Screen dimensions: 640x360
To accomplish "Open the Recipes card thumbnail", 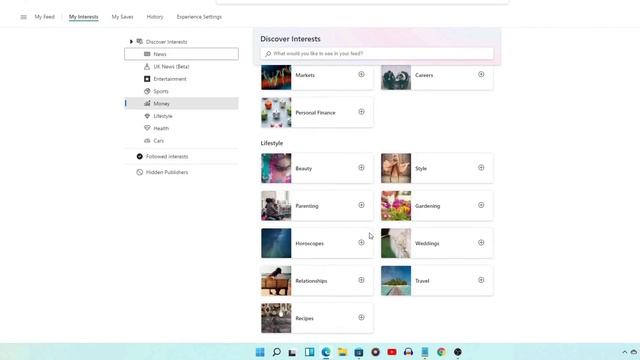I will [x=276, y=318].
